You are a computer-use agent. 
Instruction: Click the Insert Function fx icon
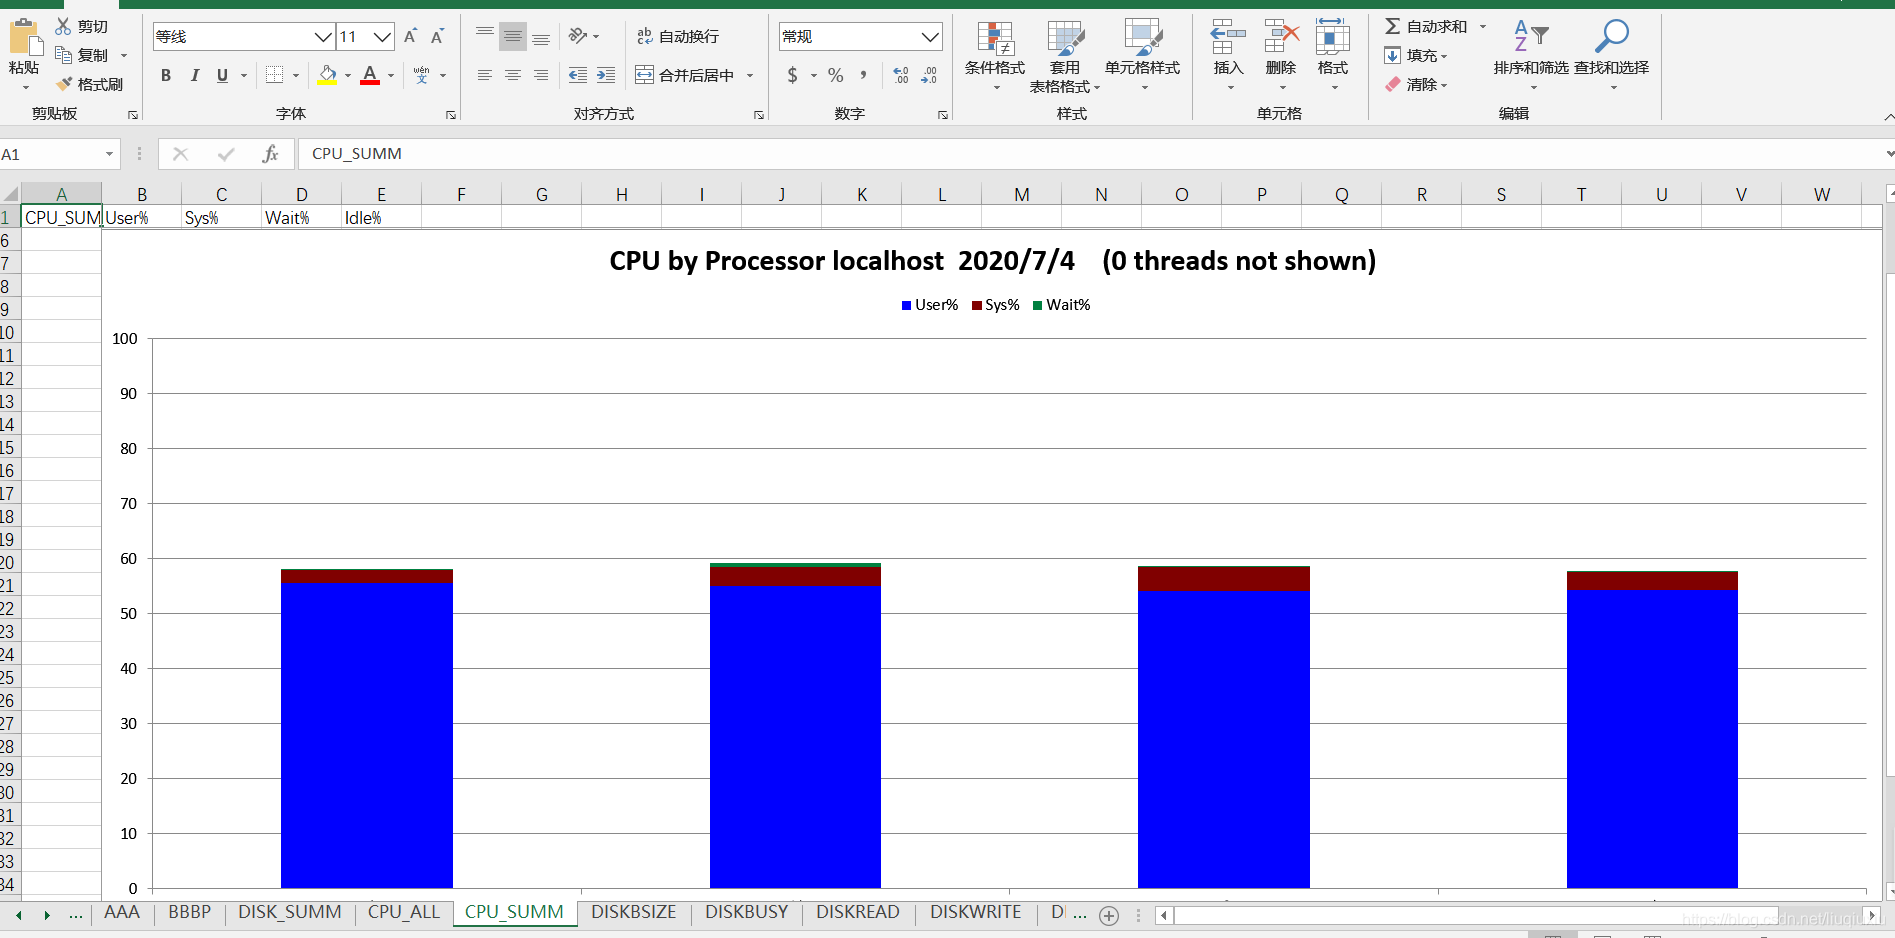click(x=270, y=154)
